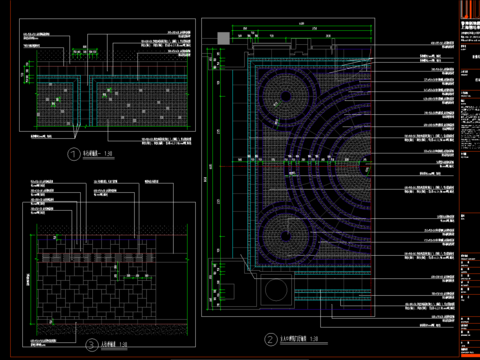This screenshot has width=480, height=360.
Task: Click the dotted gravel strip at bottom of drawing 3
Action: pyautogui.click(x=112, y=330)
